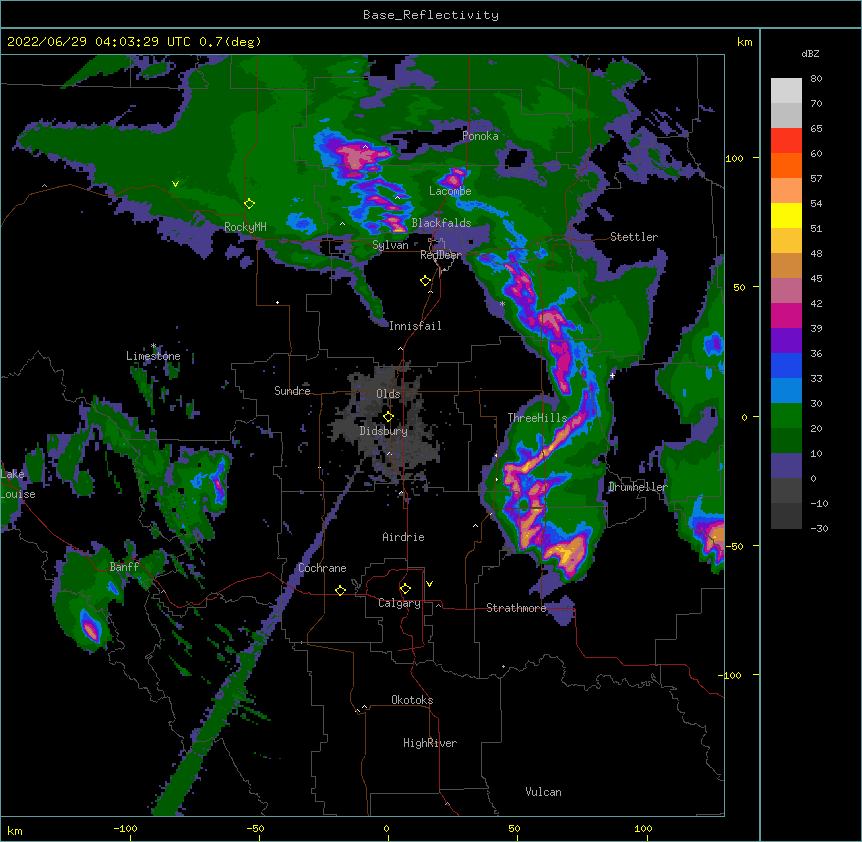
Task: Select the HighRiver label
Action: coord(430,743)
